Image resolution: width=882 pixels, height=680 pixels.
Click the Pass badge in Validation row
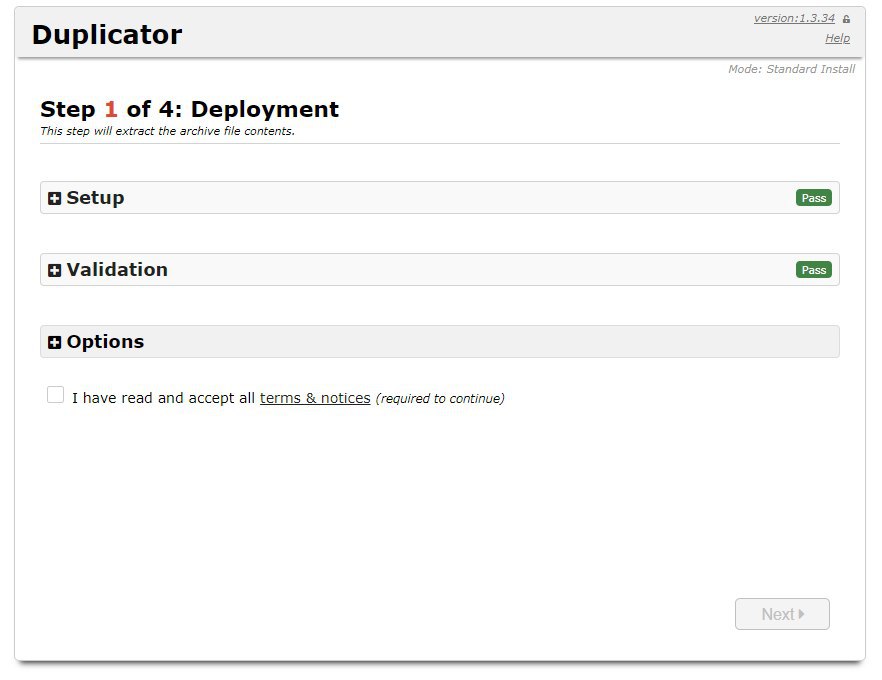tap(813, 270)
